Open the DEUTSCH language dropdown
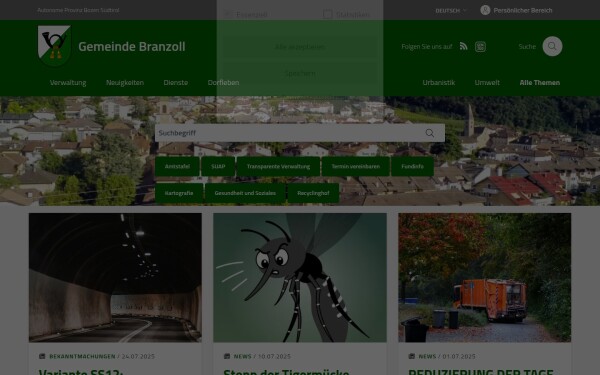 tap(451, 11)
